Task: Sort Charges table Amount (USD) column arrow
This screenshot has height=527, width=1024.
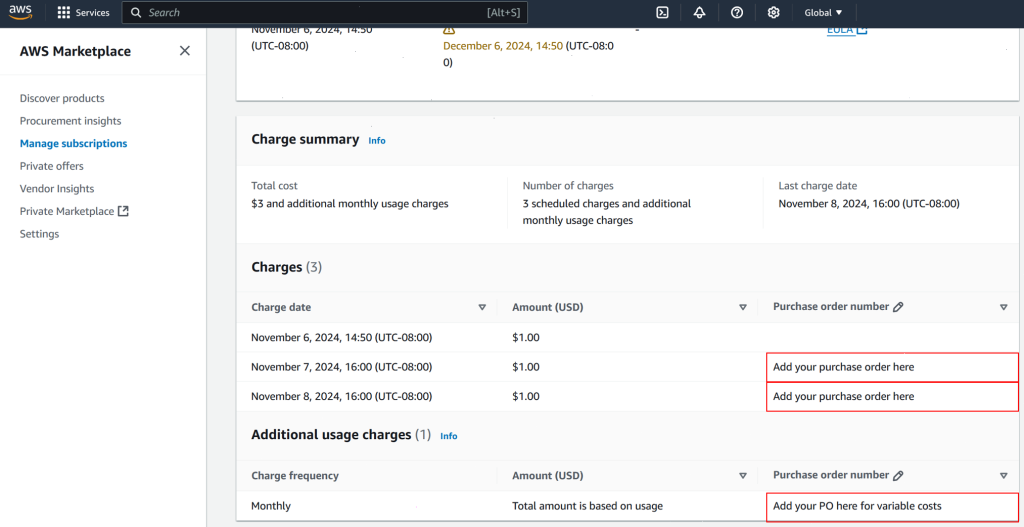Action: pos(743,307)
